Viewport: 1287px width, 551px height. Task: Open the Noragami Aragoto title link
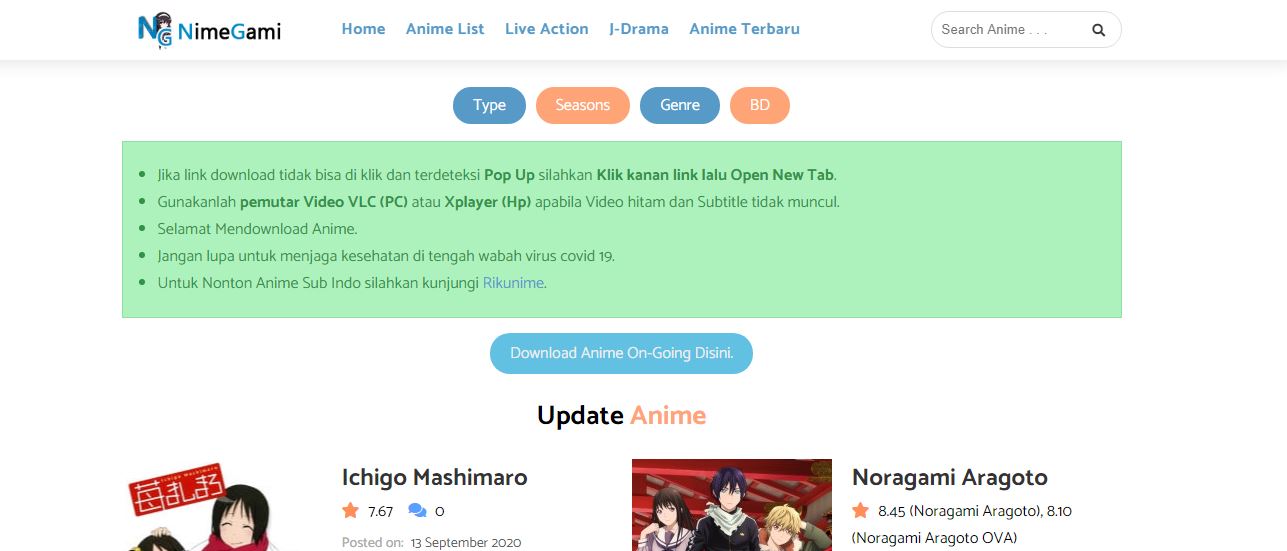[x=950, y=477]
